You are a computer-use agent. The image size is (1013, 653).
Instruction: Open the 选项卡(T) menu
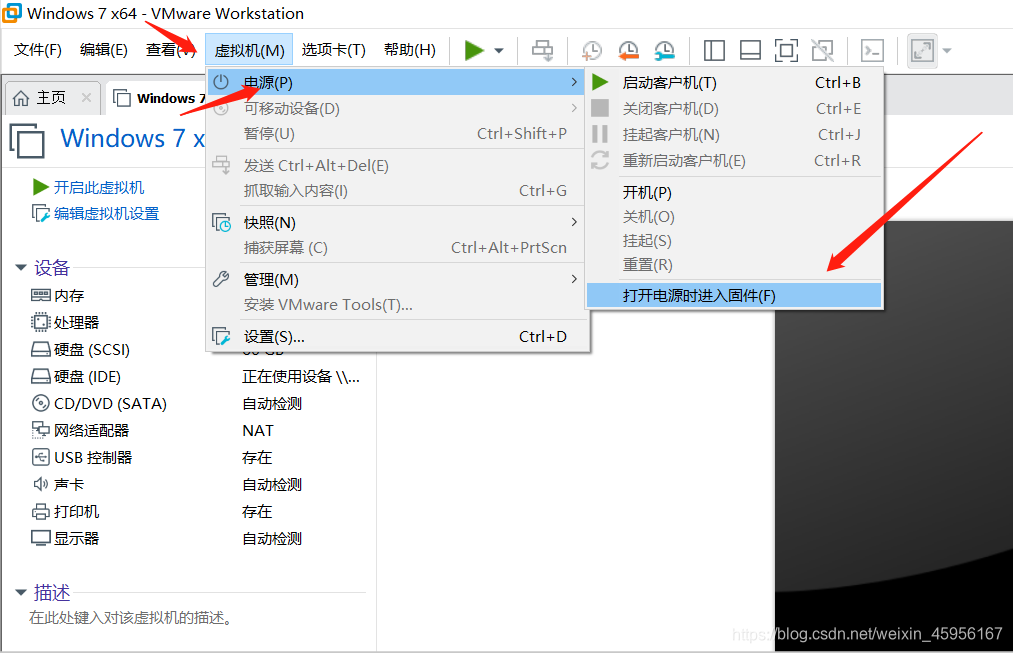(333, 50)
